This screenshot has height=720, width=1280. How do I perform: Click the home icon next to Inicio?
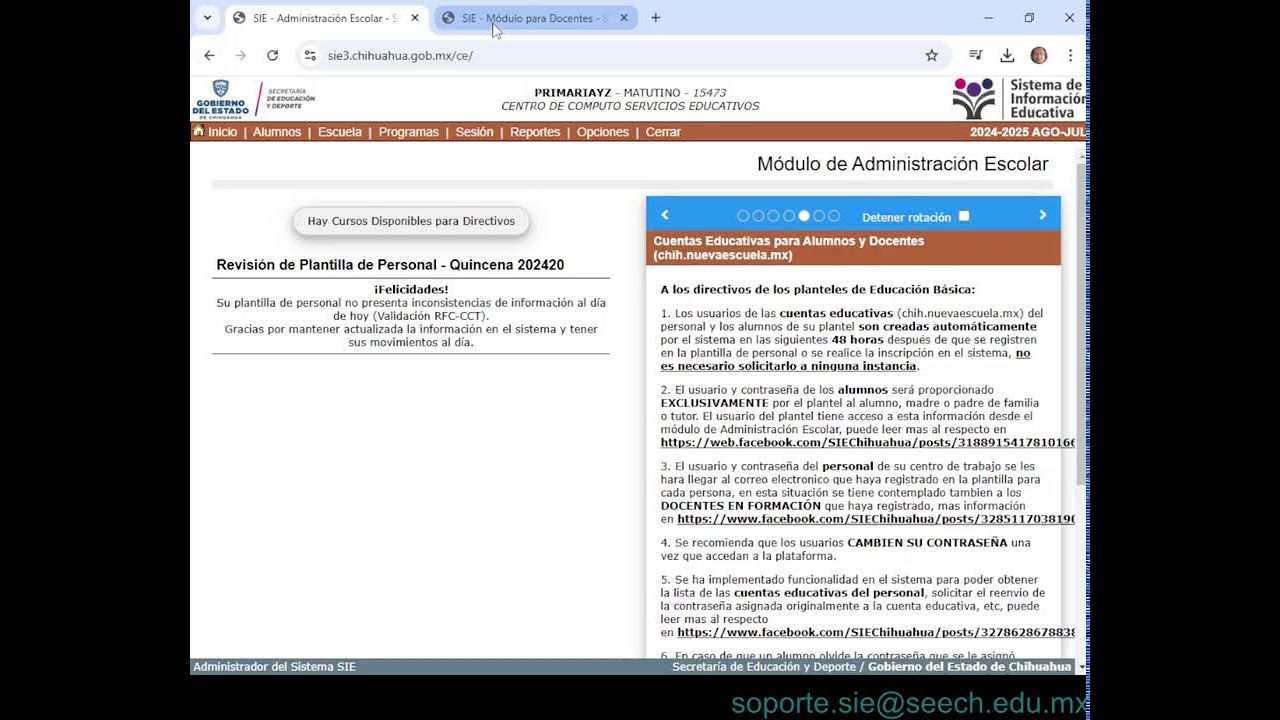click(x=198, y=131)
